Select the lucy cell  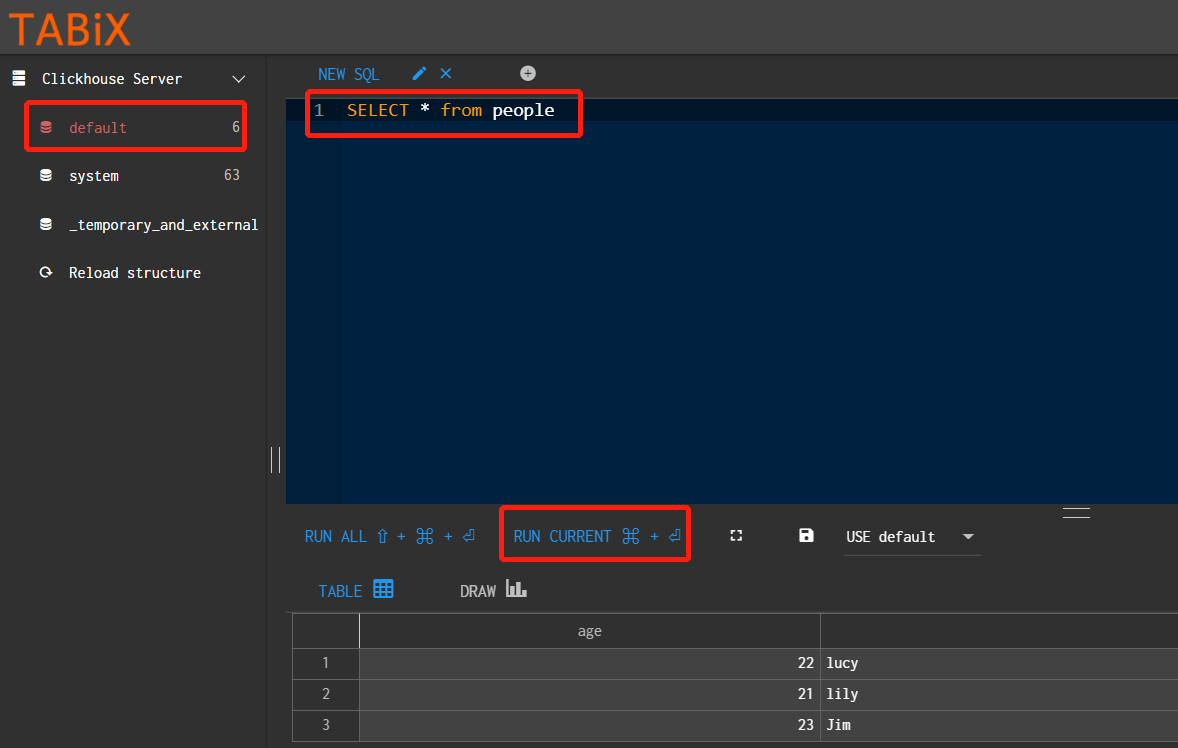pyautogui.click(x=999, y=663)
